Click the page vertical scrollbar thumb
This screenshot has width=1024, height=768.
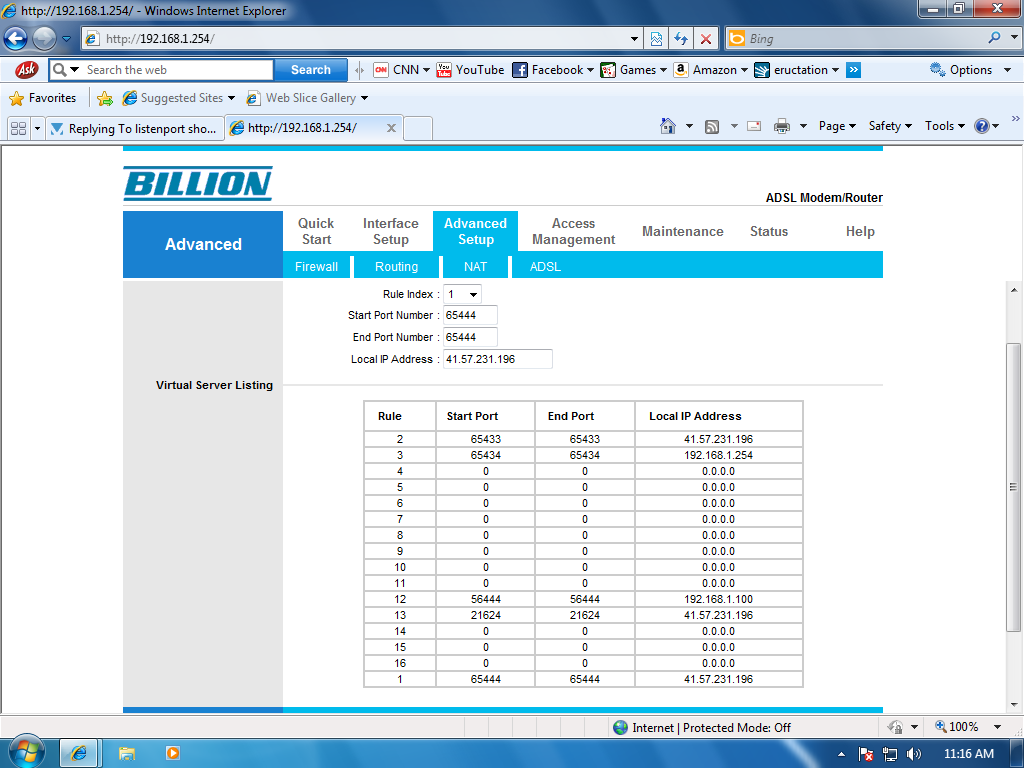pyautogui.click(x=1014, y=487)
